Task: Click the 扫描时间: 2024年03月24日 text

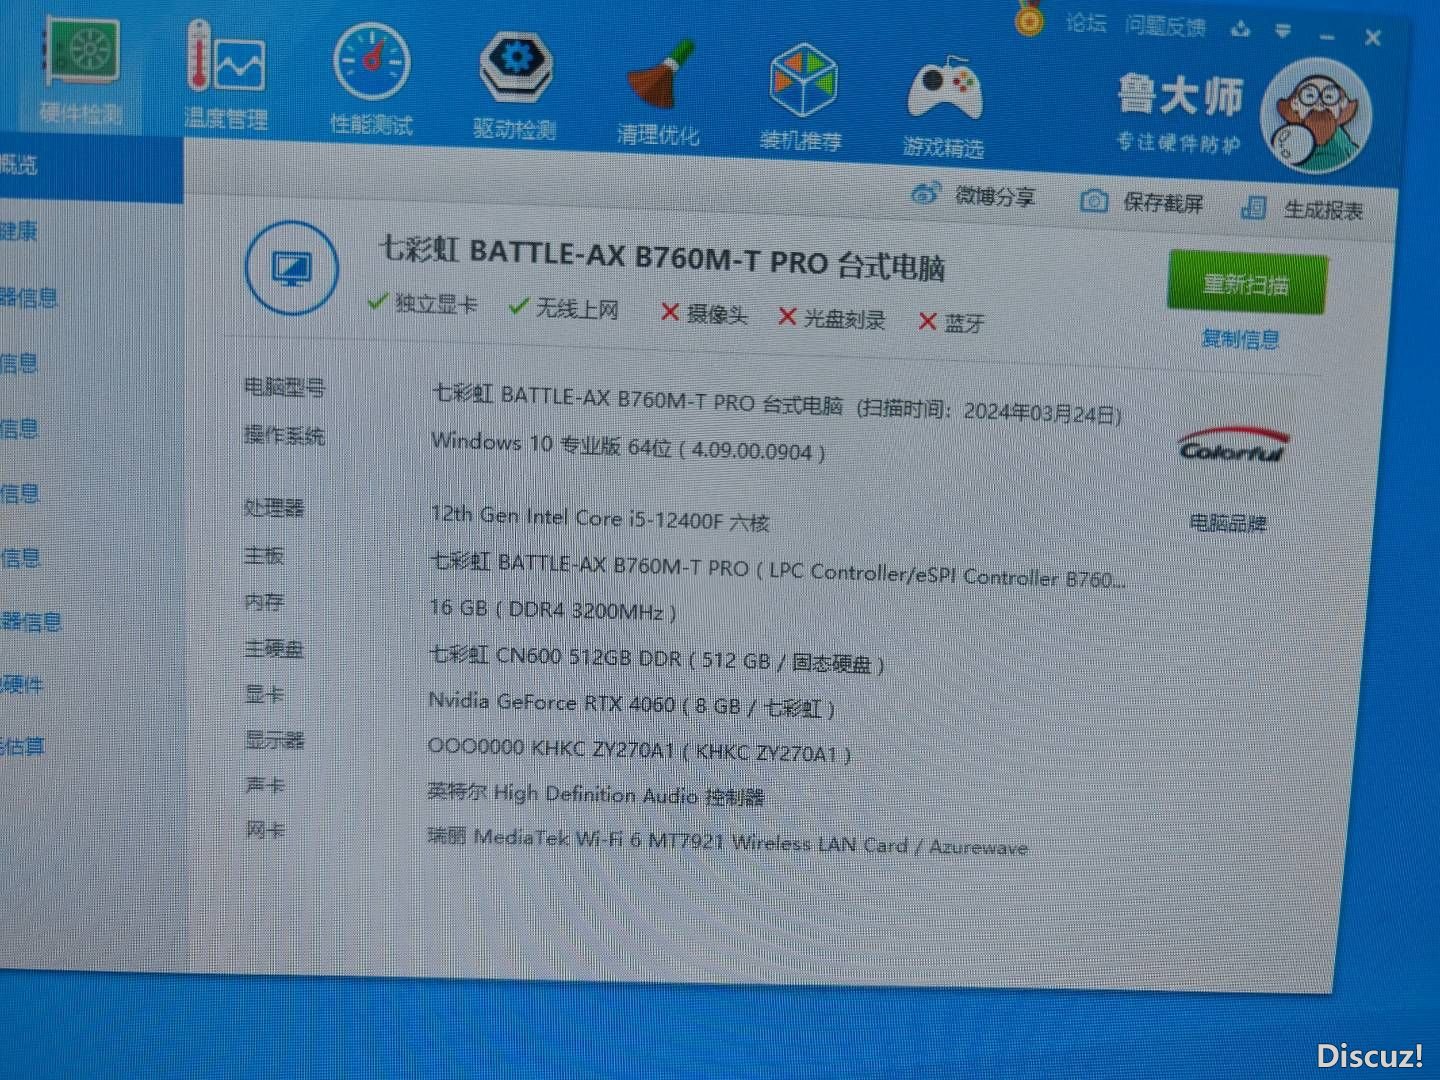Action: [x=989, y=411]
